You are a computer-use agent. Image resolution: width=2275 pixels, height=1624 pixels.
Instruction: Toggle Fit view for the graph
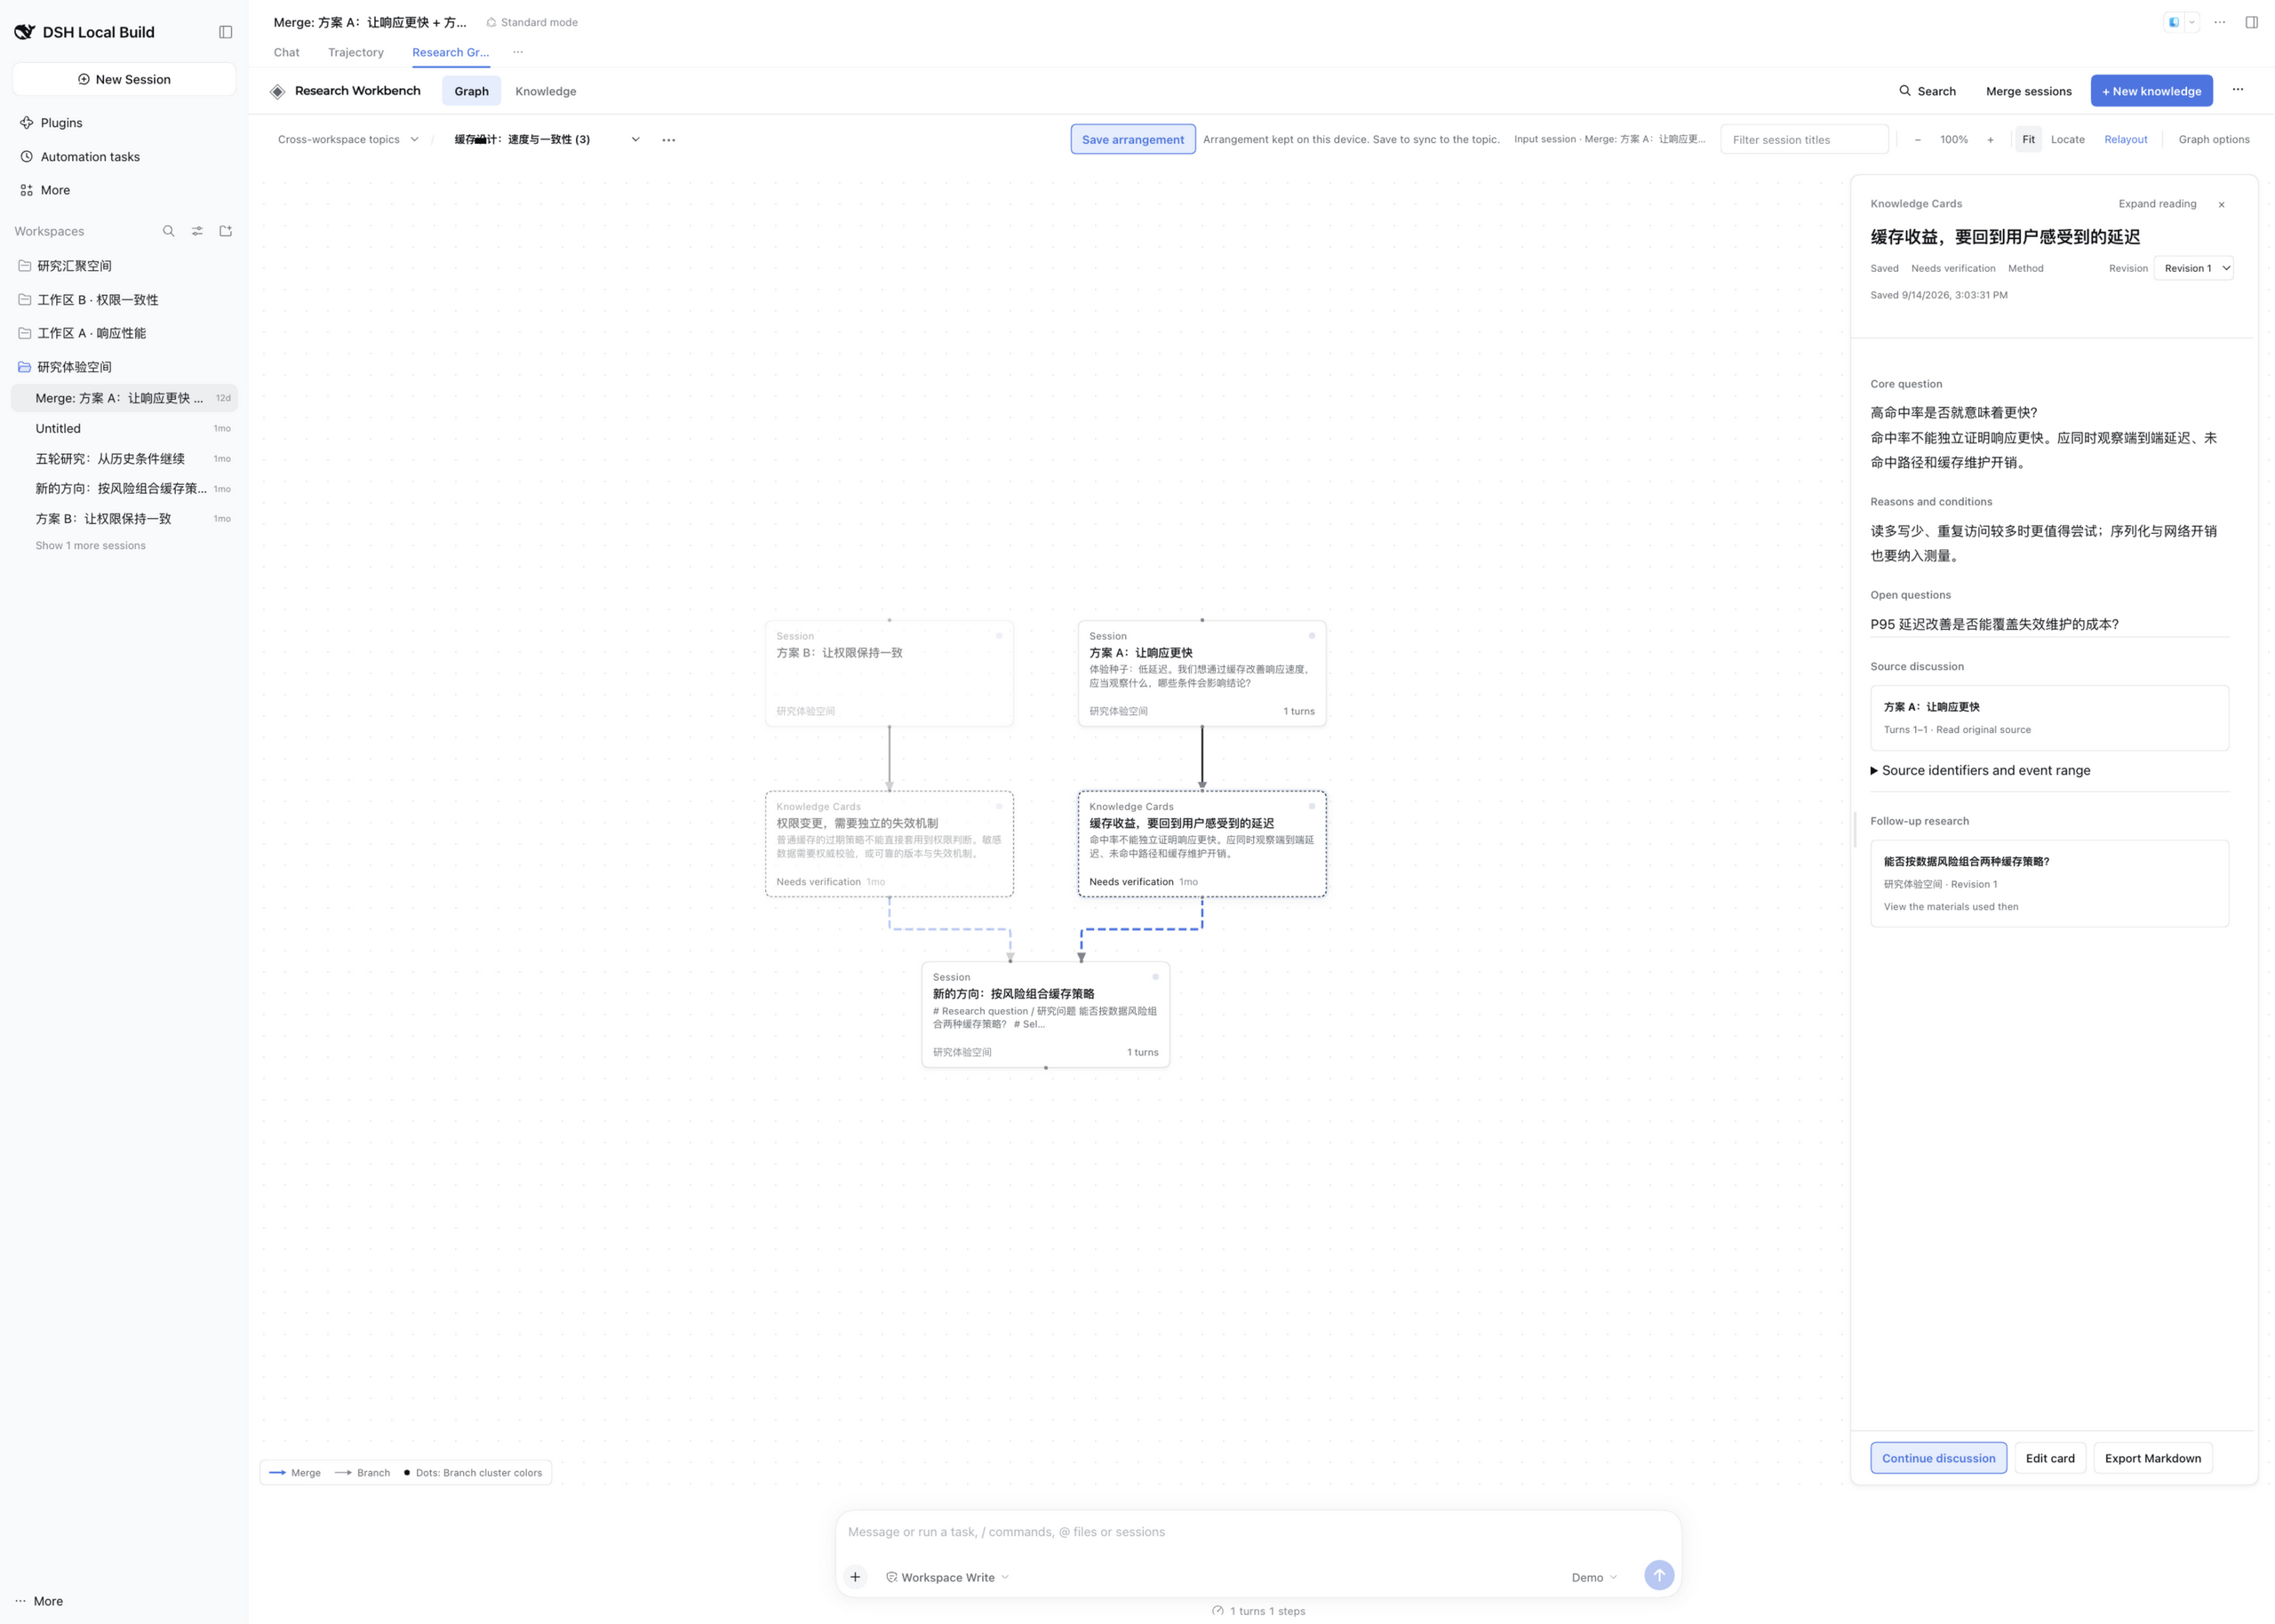[x=2028, y=140]
